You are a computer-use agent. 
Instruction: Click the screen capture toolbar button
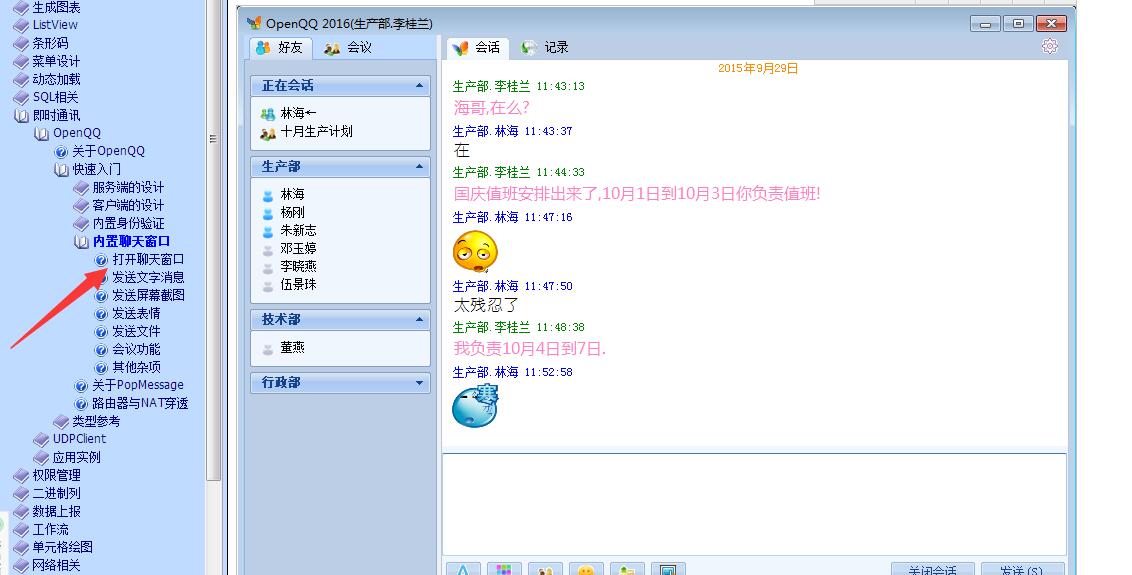(x=668, y=568)
